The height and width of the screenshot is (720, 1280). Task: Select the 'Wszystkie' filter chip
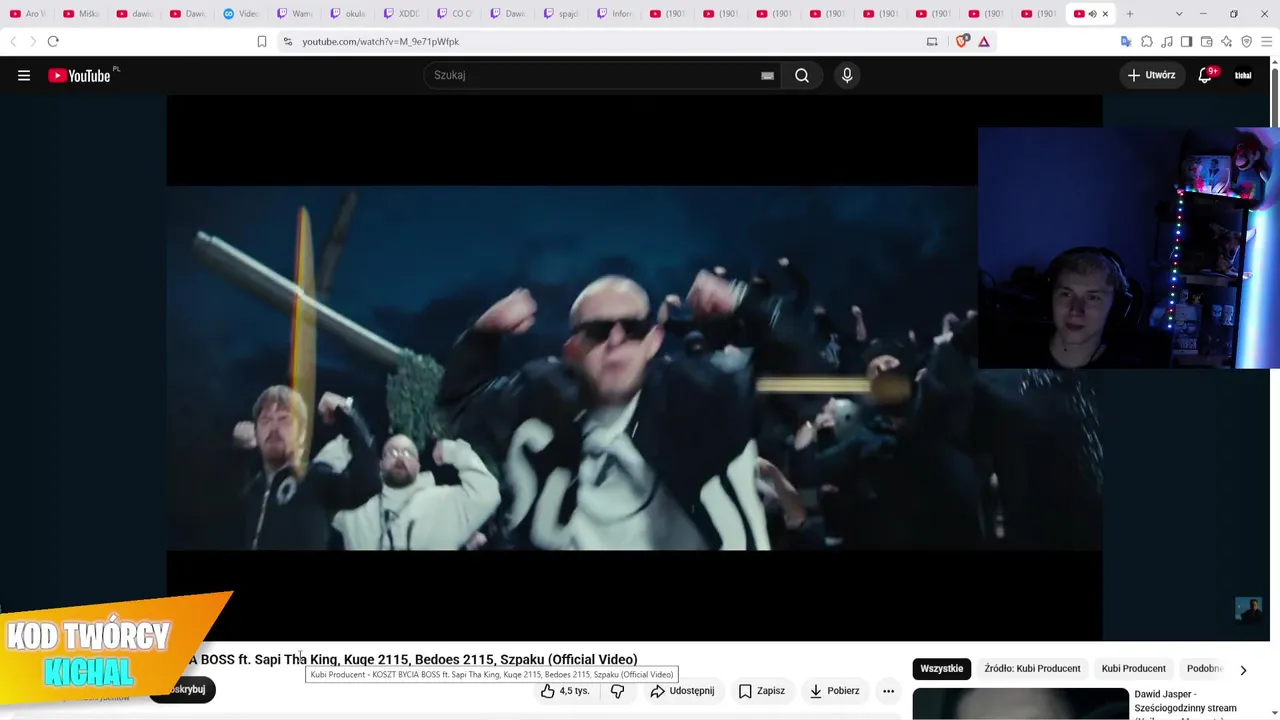pos(942,669)
